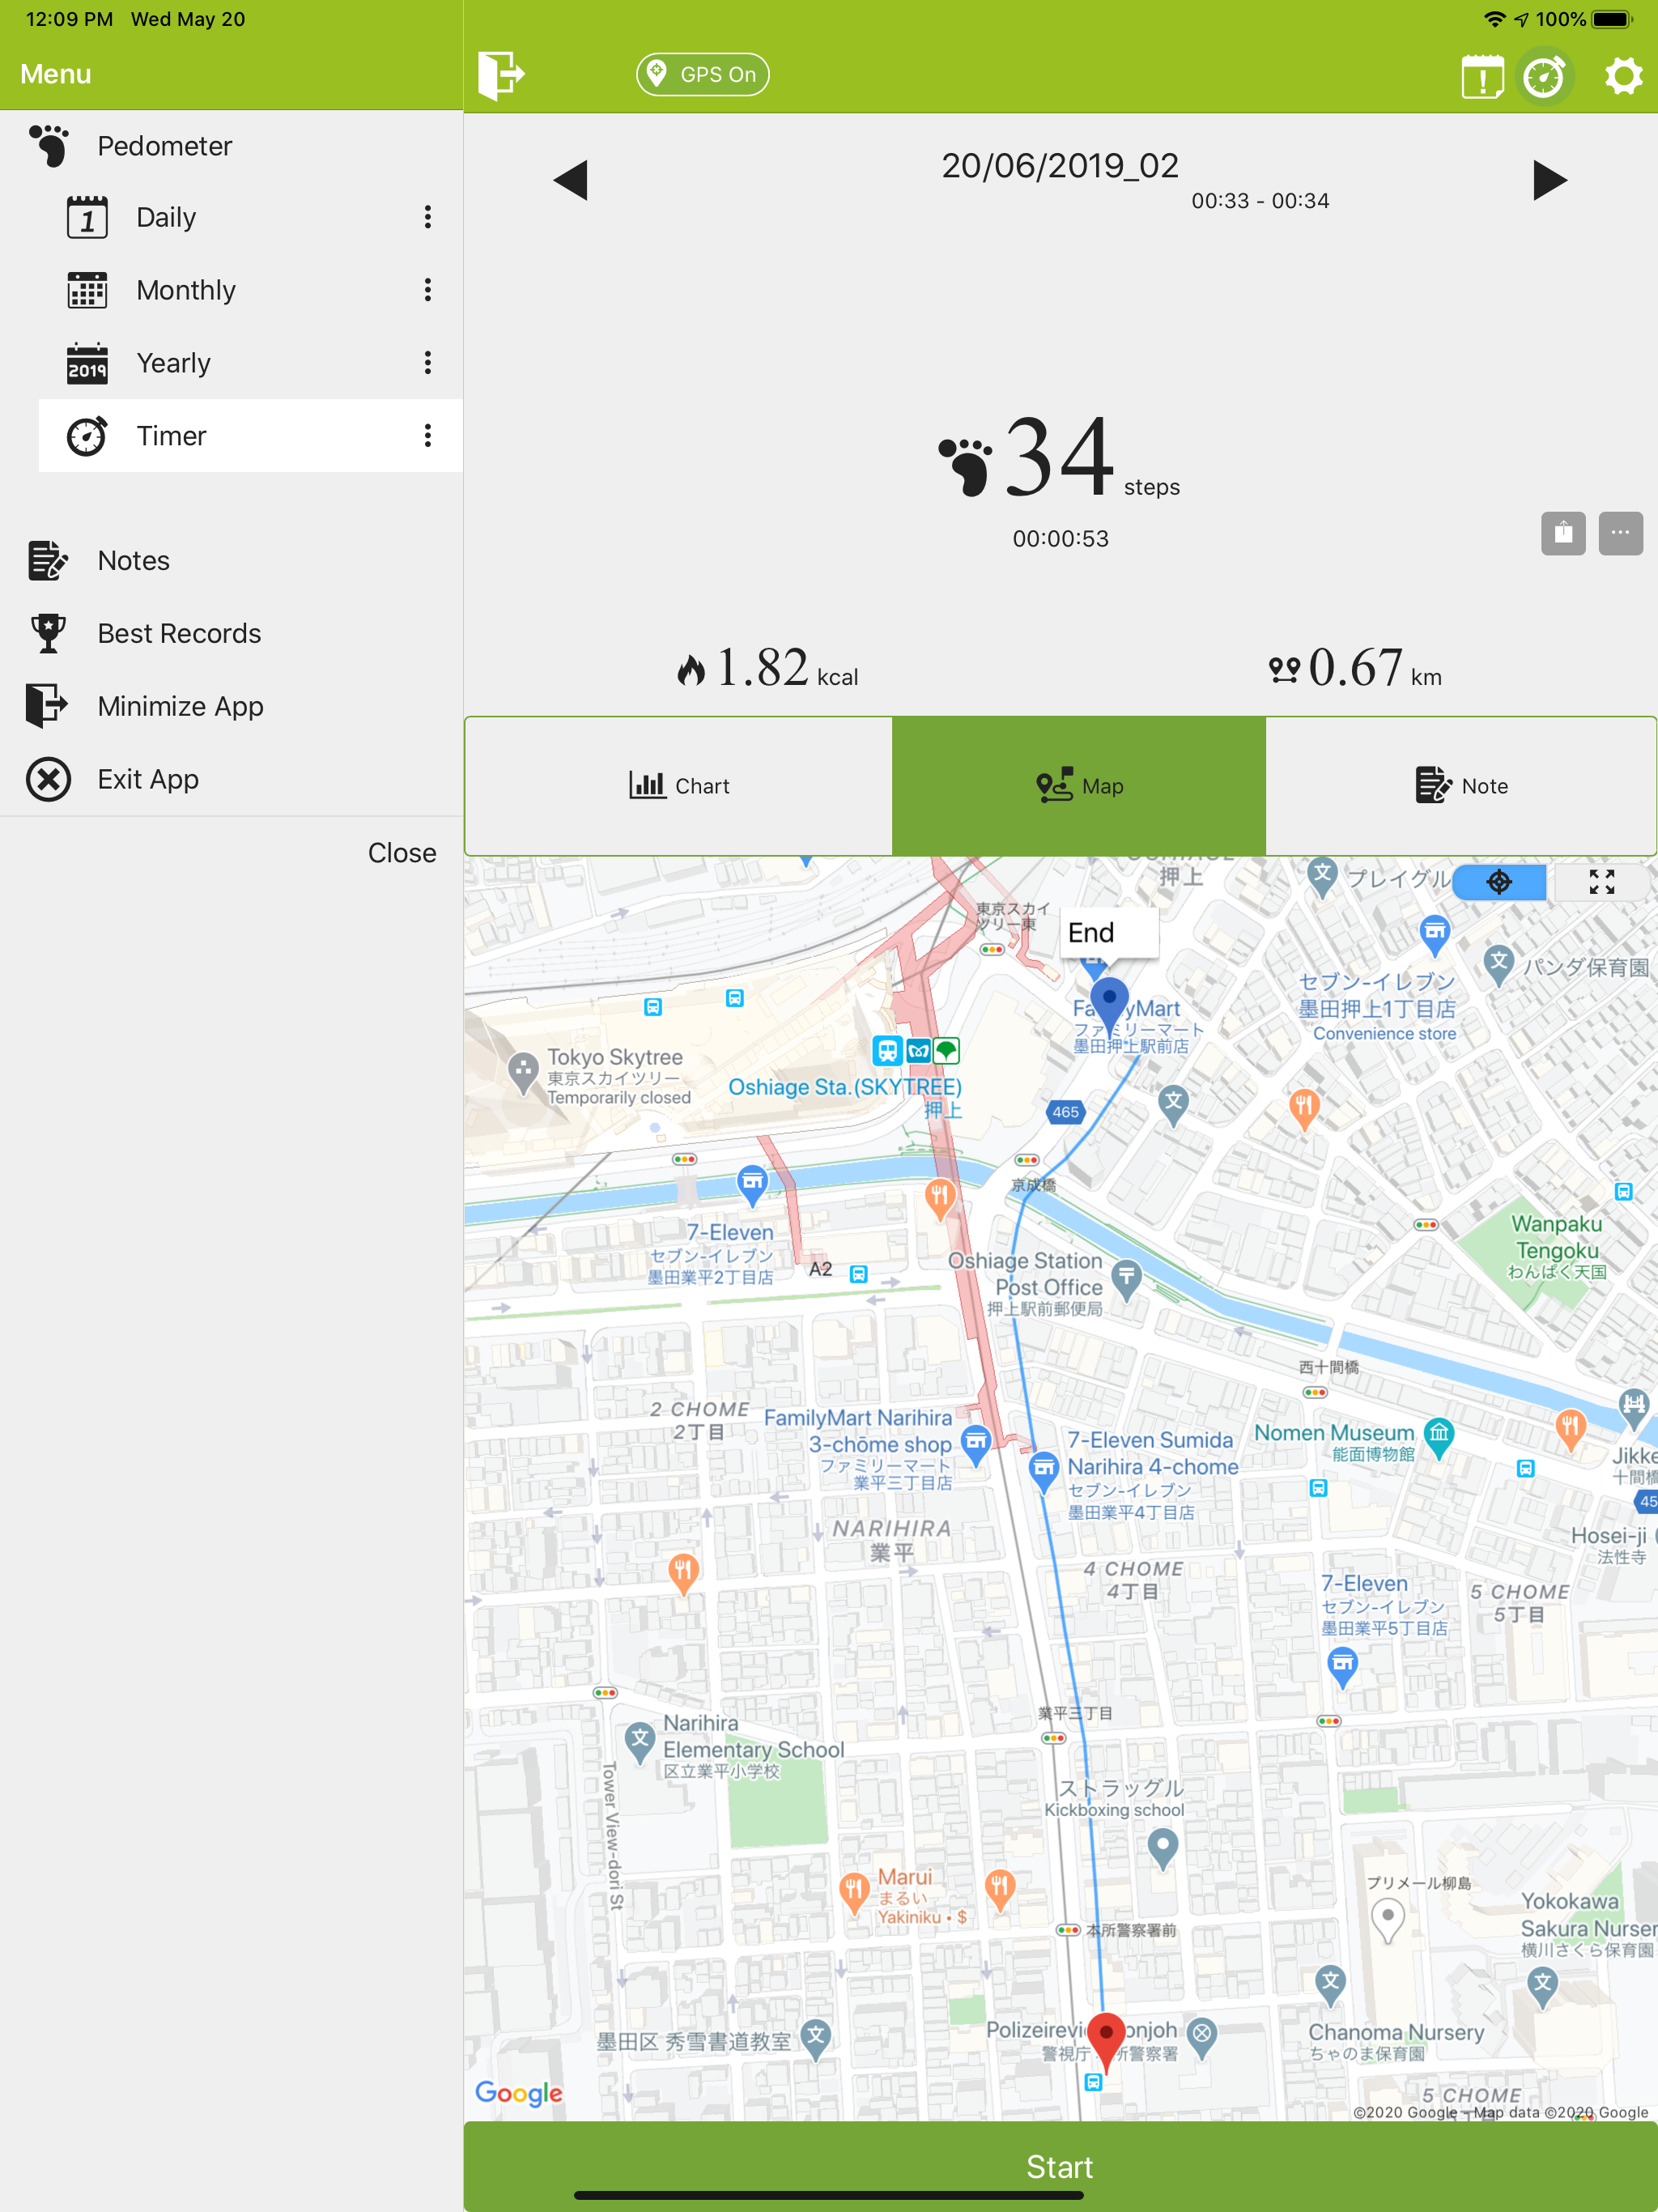Toggle the GPS On switch

pos(702,74)
